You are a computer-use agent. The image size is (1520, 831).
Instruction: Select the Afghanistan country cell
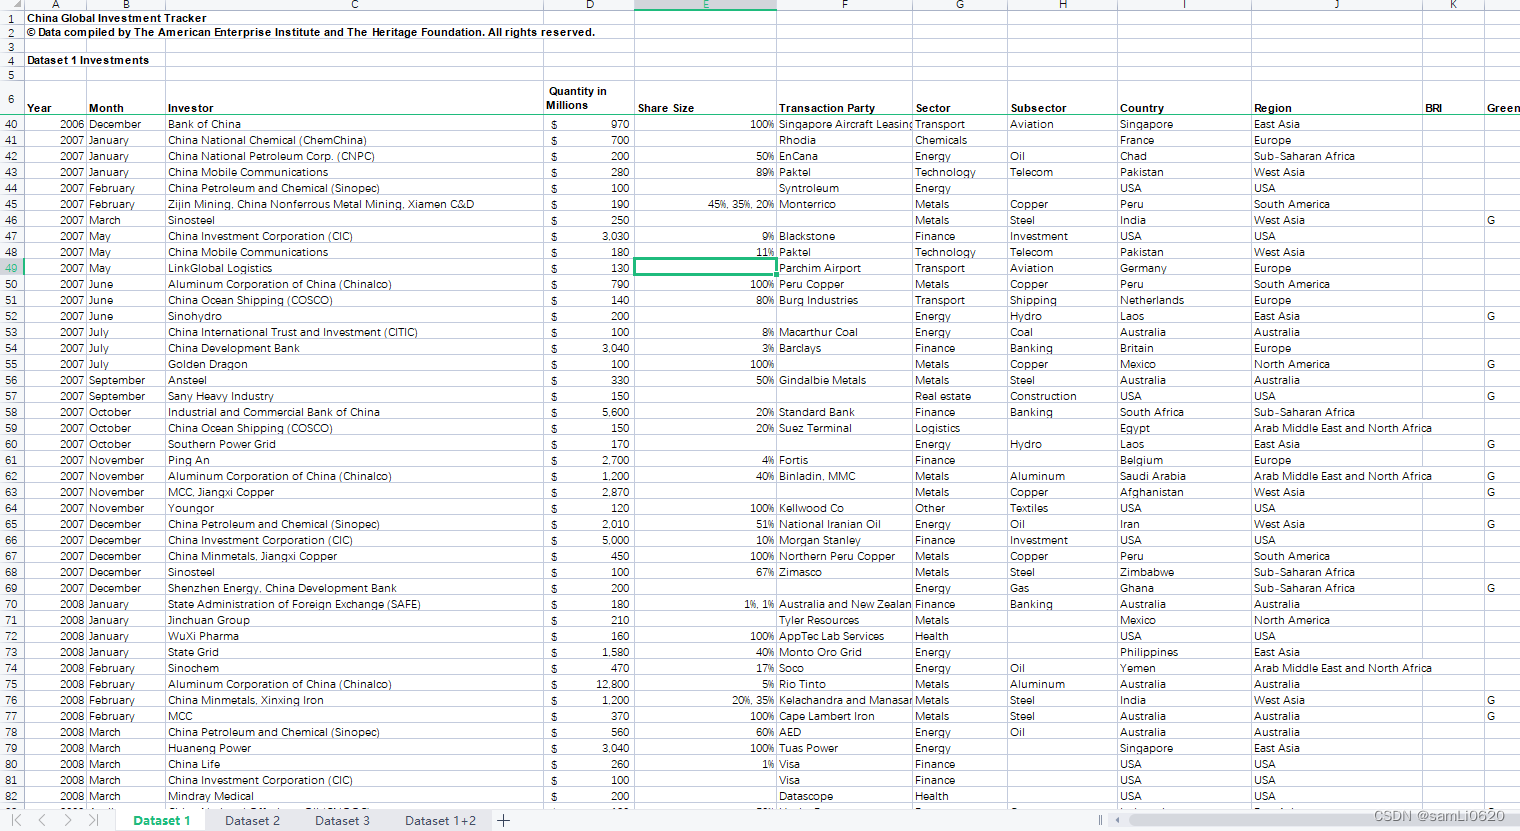click(x=1184, y=492)
